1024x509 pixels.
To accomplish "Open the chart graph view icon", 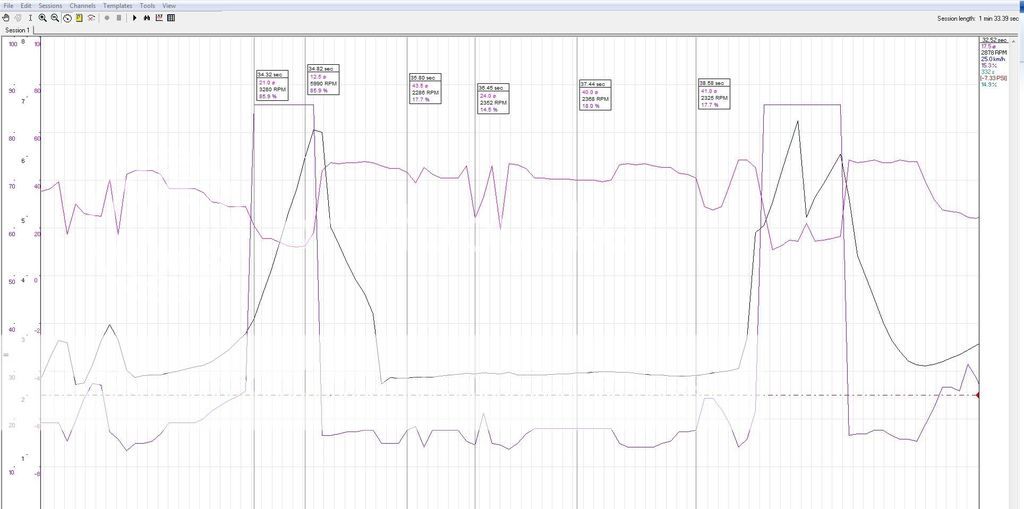I will point(159,18).
